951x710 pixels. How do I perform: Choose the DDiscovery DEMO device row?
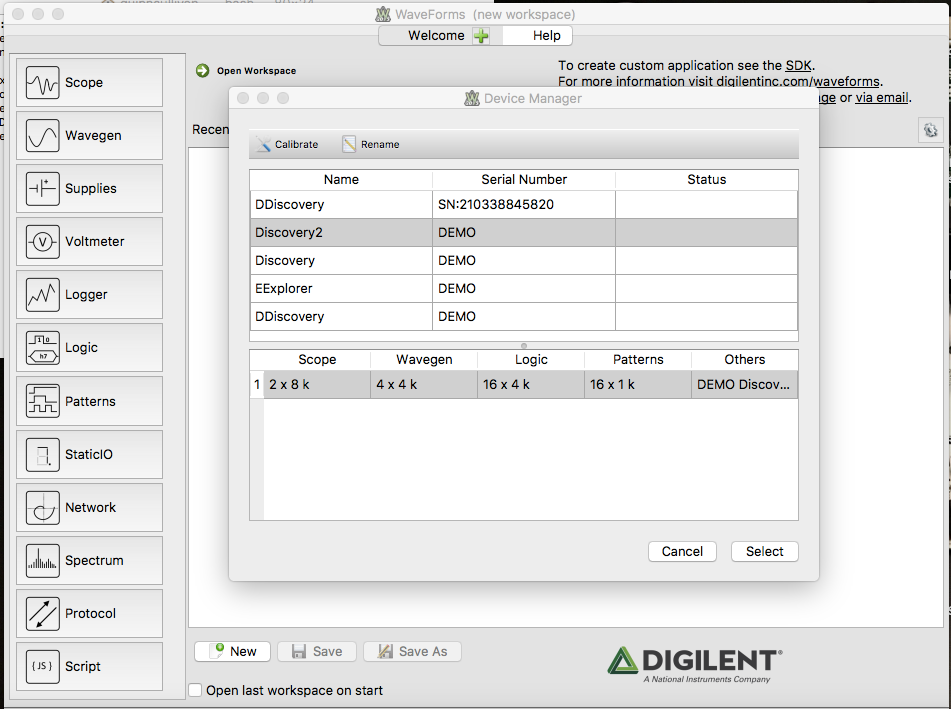click(524, 316)
